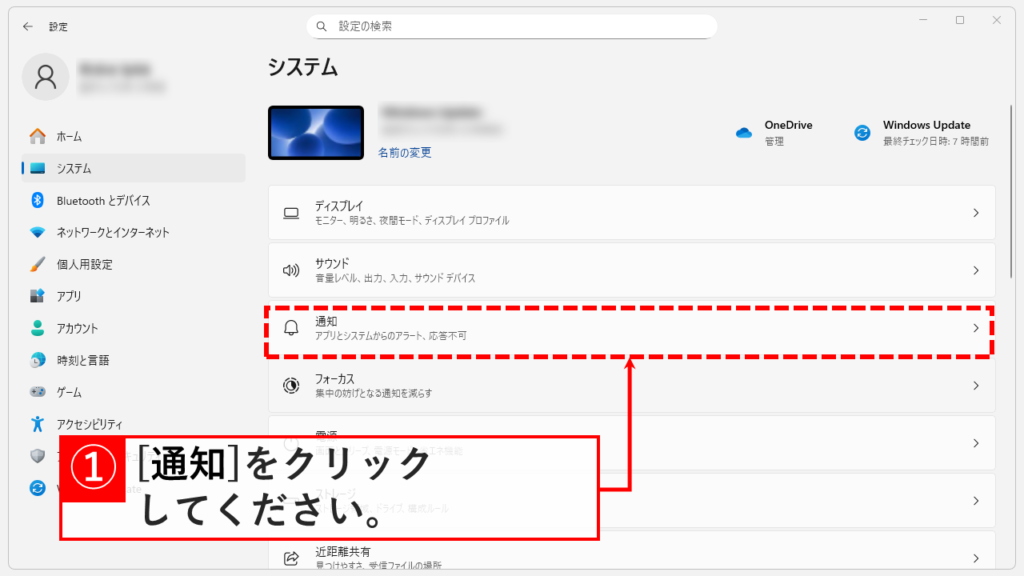The width and height of the screenshot is (1024, 576).
Task: Open the ディスプレイ settings via monitor icon
Action: click(x=291, y=213)
